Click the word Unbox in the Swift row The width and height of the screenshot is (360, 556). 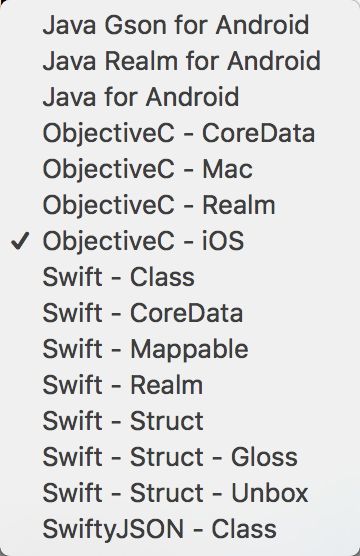pyautogui.click(x=270, y=493)
